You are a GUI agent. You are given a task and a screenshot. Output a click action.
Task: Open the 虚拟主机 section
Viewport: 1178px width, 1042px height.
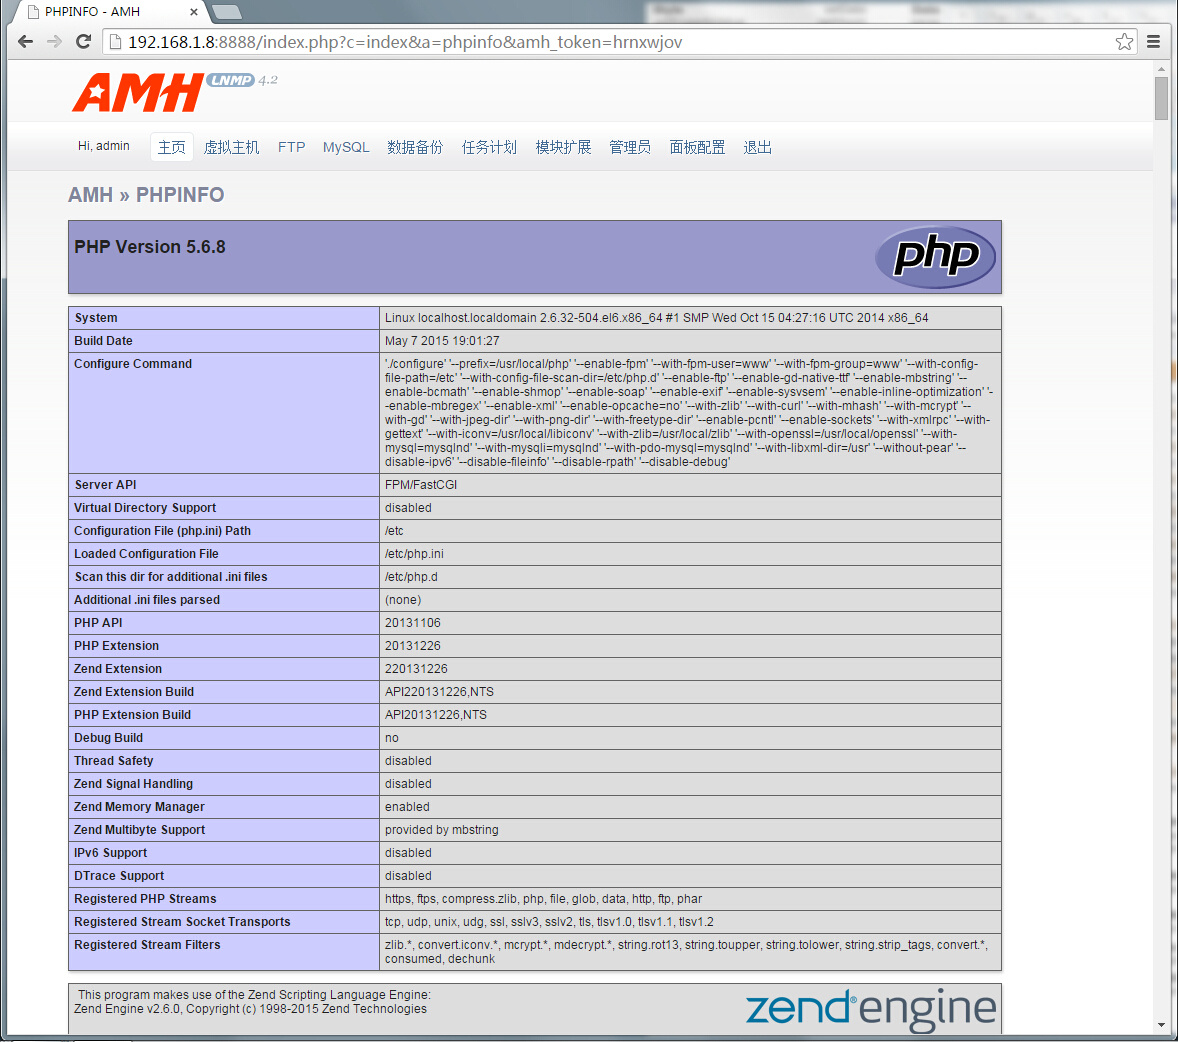231,146
